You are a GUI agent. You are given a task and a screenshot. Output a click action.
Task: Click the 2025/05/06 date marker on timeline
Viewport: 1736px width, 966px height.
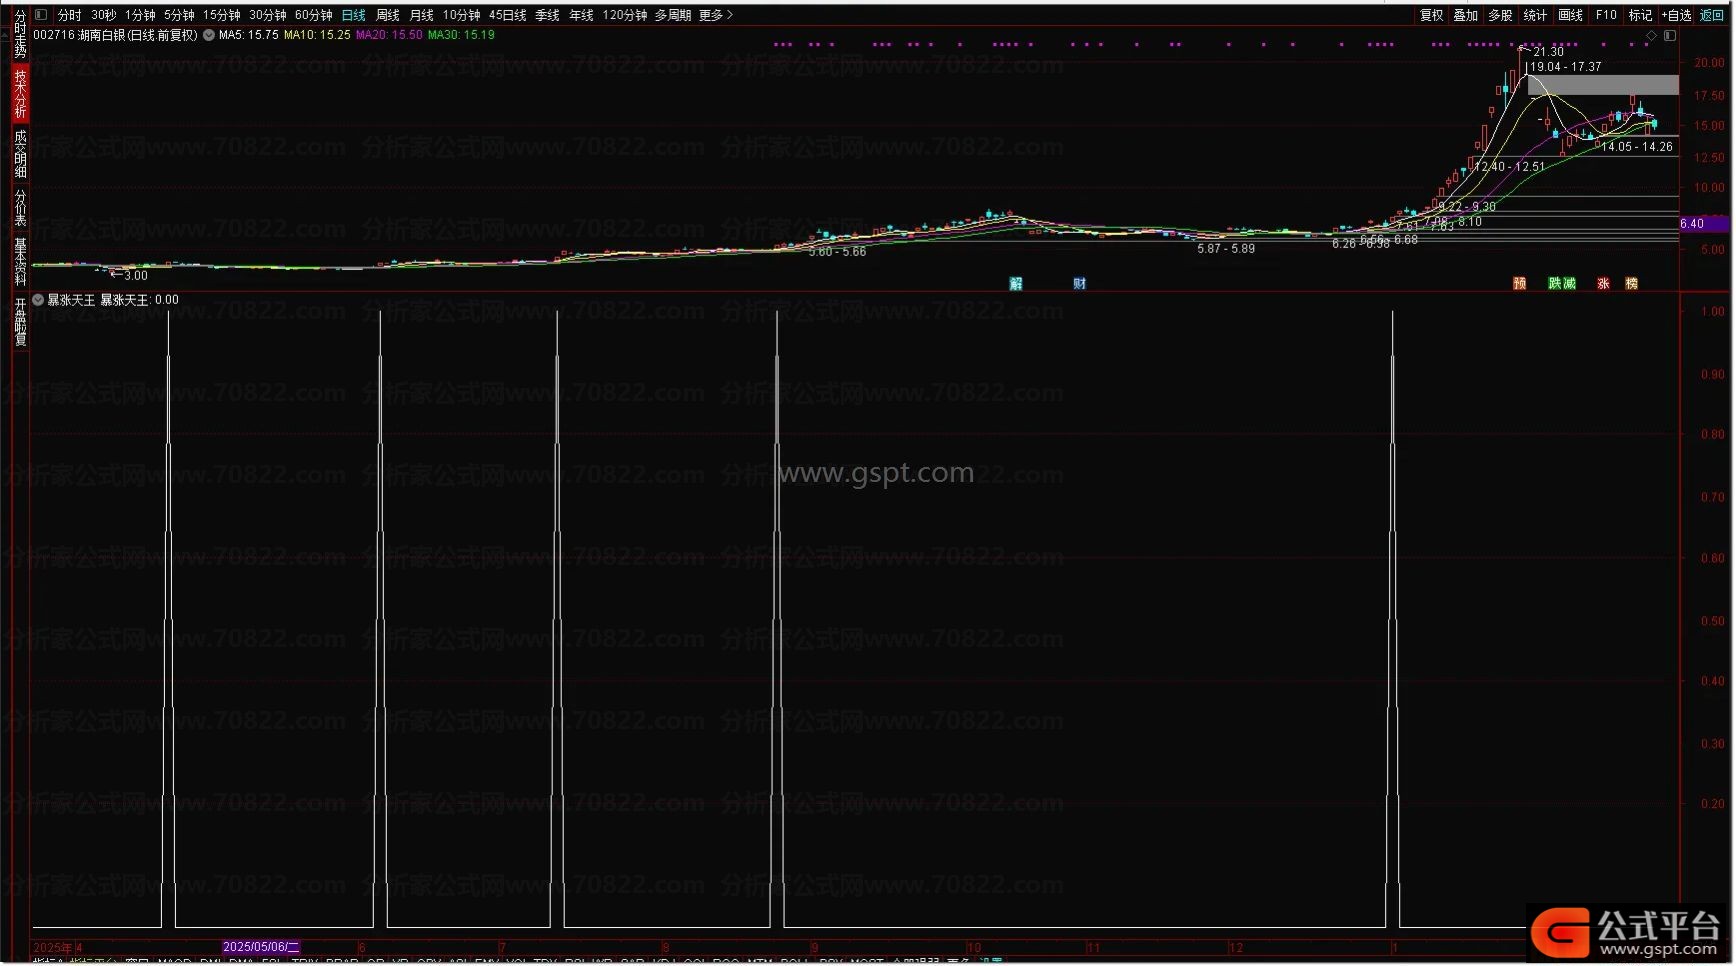coord(260,947)
